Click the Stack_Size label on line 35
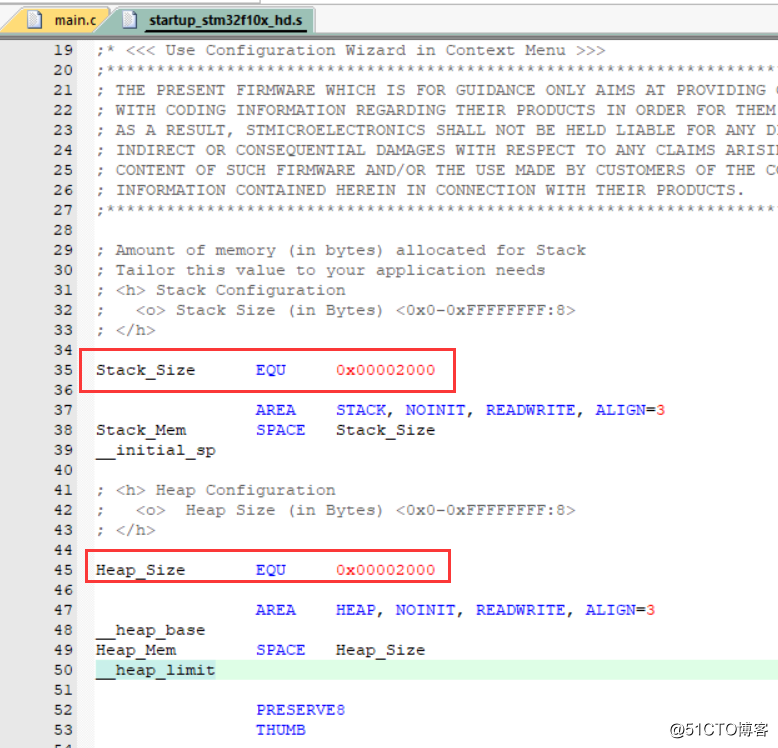The image size is (778, 748). [145, 370]
